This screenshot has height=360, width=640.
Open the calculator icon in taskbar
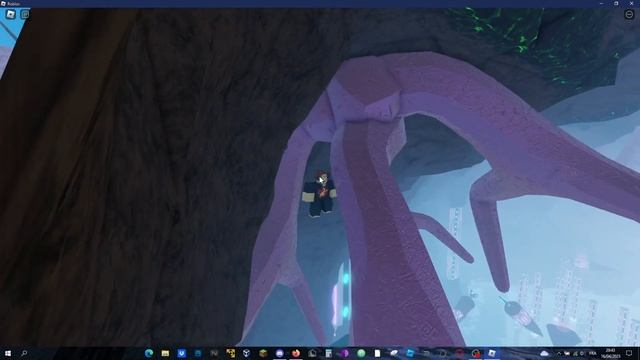(x=329, y=353)
